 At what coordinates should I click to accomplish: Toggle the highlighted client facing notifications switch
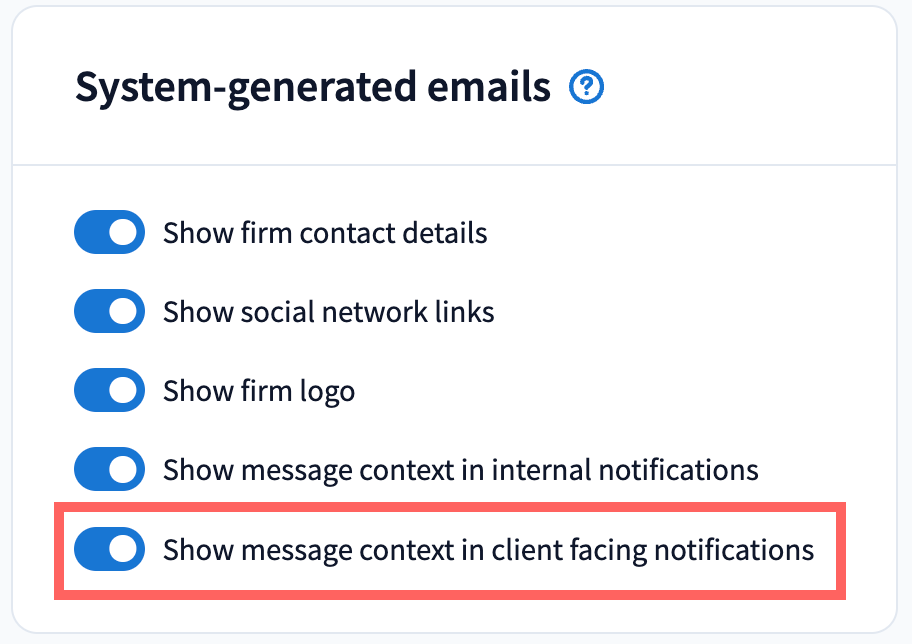point(109,549)
